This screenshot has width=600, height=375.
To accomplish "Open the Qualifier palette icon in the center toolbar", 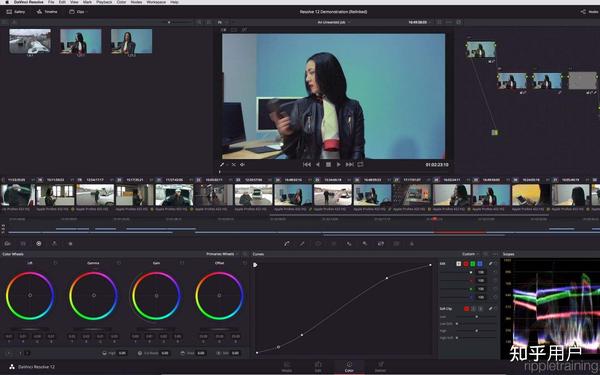I will click(302, 243).
